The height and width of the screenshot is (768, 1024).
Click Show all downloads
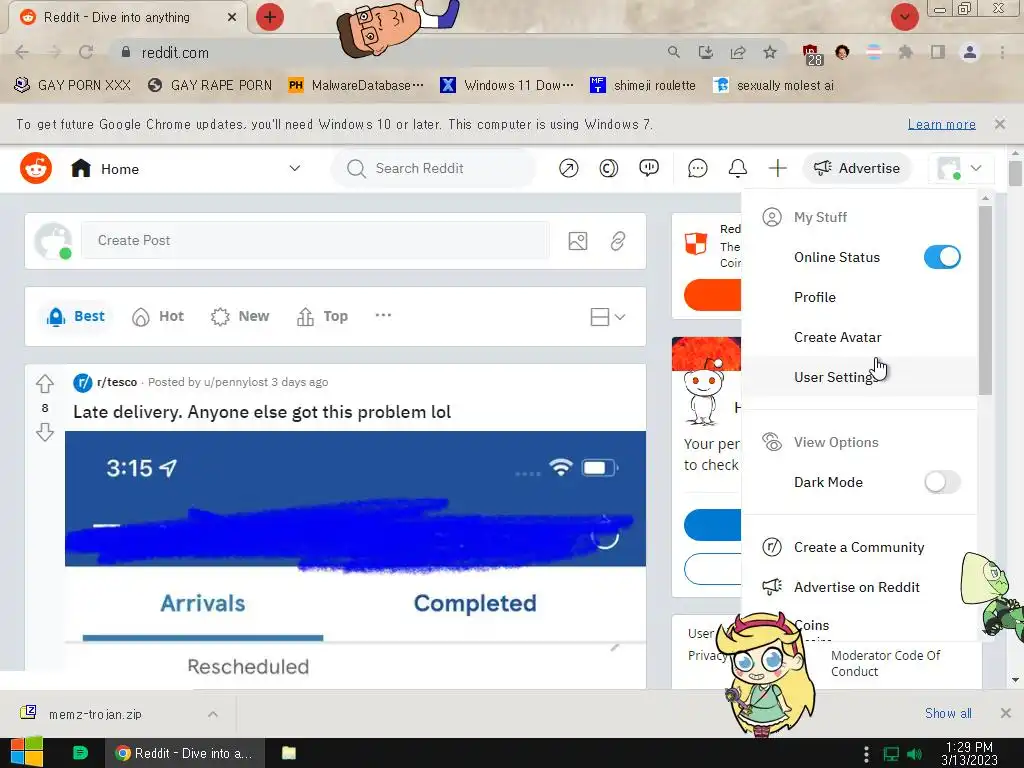coord(948,713)
